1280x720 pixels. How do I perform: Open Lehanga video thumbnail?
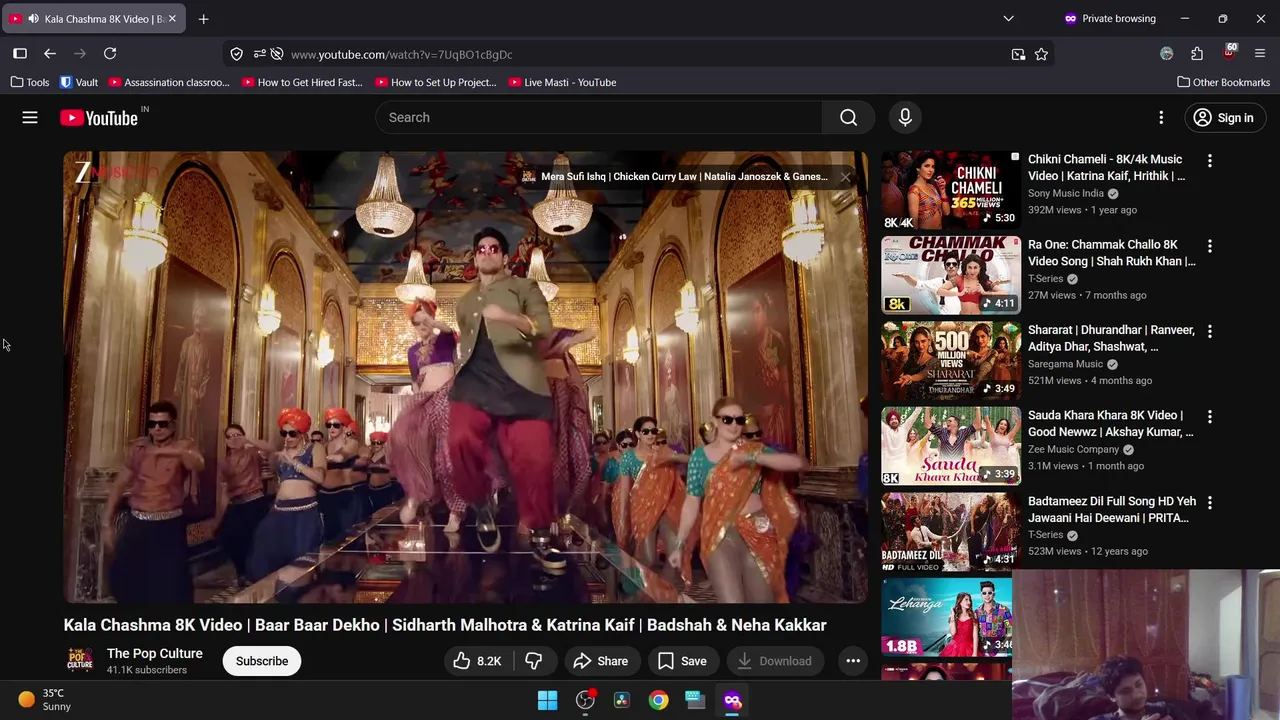coord(946,617)
